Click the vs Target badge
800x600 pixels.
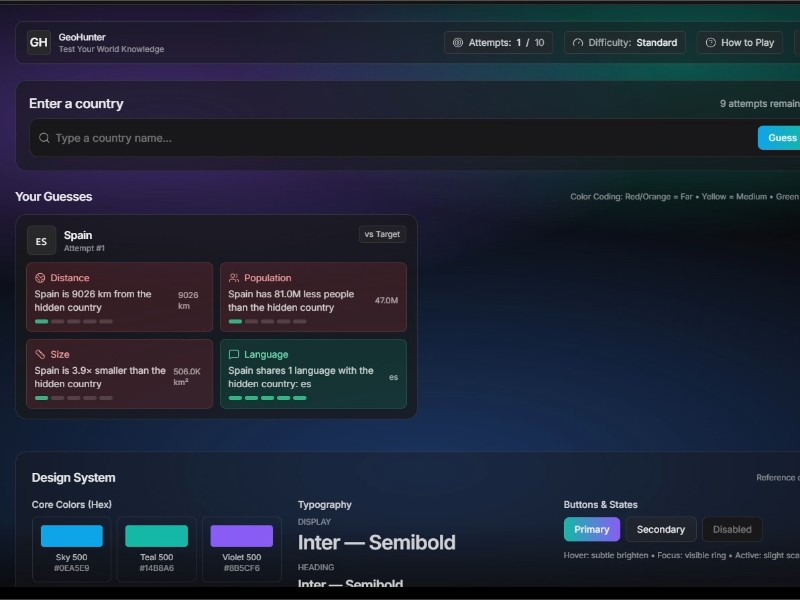pyautogui.click(x=382, y=234)
